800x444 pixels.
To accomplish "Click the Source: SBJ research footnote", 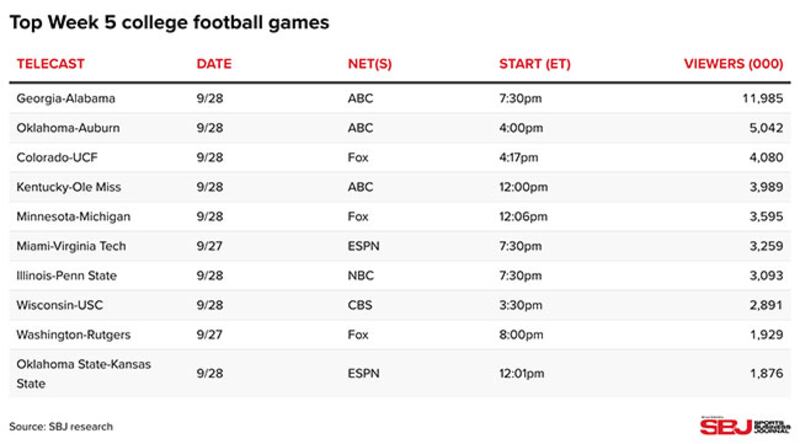I will (x=61, y=427).
